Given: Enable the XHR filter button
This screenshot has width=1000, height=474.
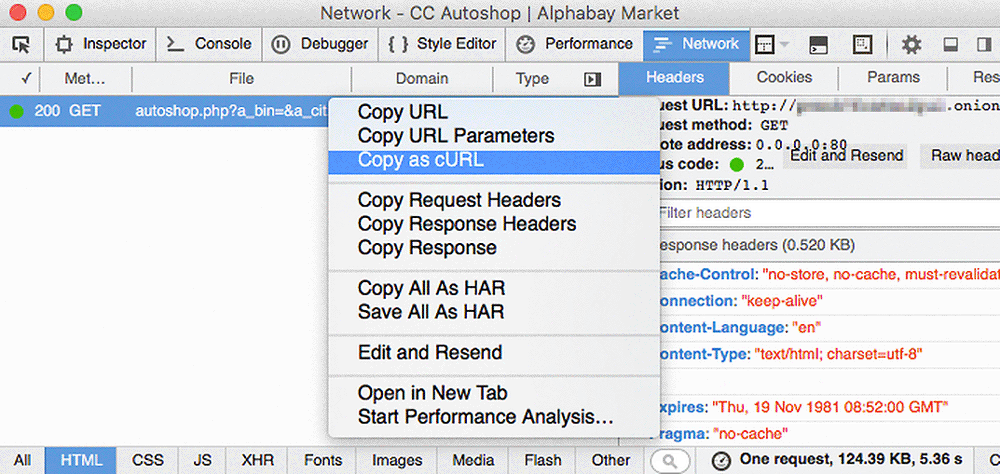Looking at the screenshot, I should tap(258, 460).
